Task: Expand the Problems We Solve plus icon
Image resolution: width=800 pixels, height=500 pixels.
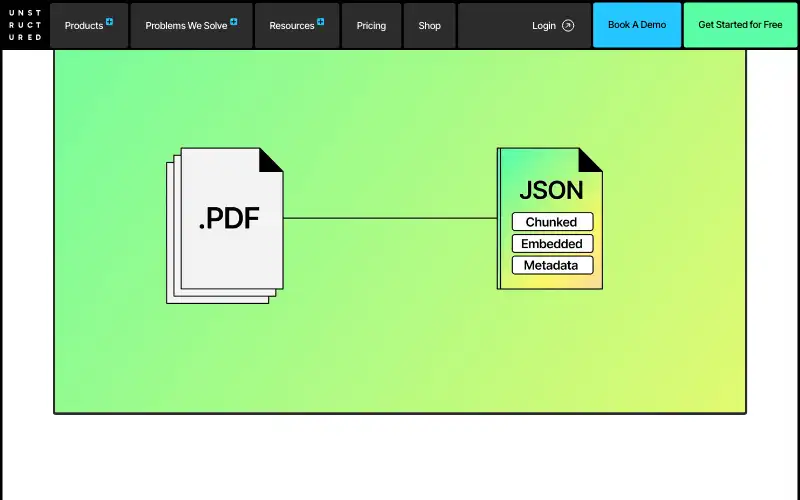Action: (234, 21)
